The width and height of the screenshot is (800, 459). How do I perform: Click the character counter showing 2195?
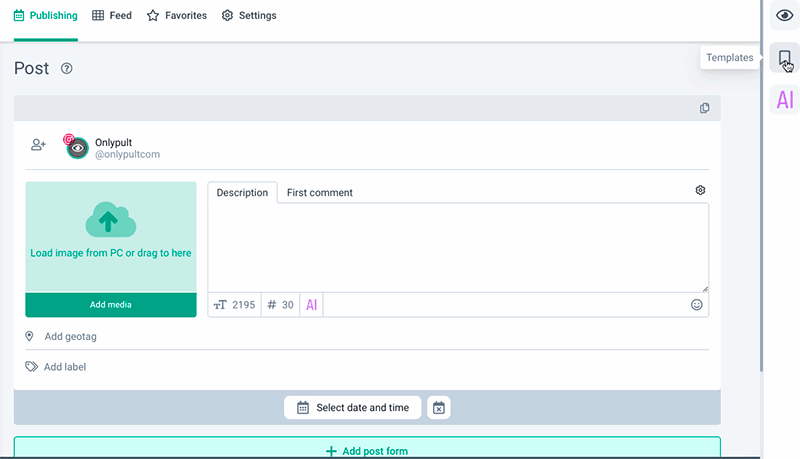pyautogui.click(x=235, y=305)
